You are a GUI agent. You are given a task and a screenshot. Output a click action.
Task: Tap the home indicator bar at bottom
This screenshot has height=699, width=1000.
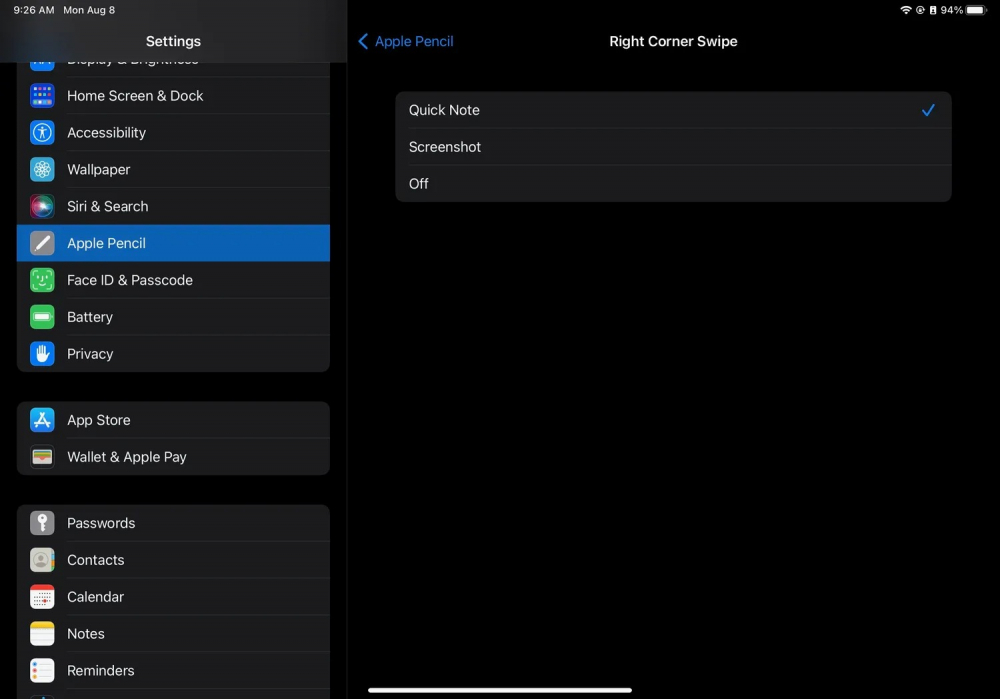[500, 690]
